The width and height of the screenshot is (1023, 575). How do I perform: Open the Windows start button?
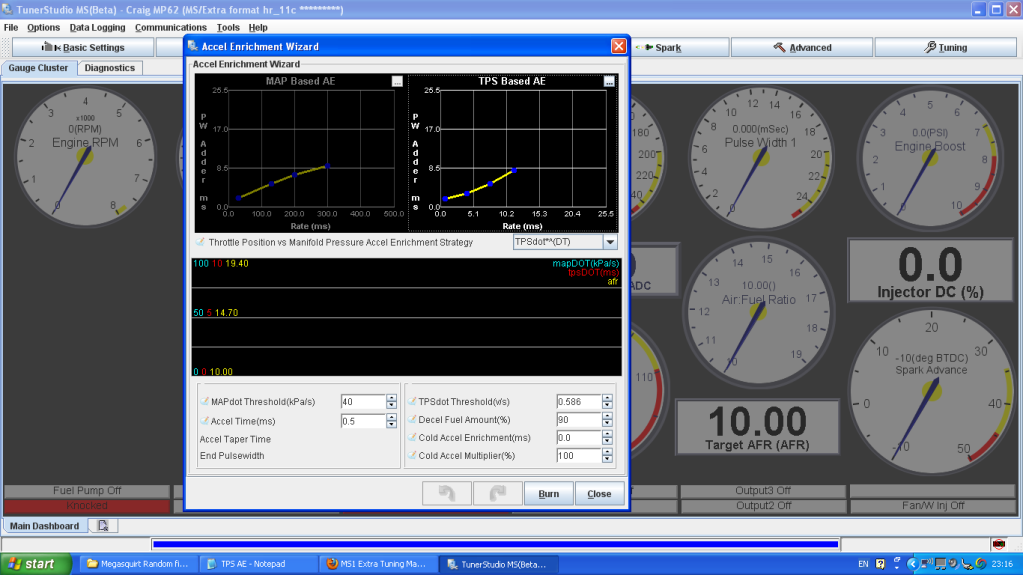[35, 564]
